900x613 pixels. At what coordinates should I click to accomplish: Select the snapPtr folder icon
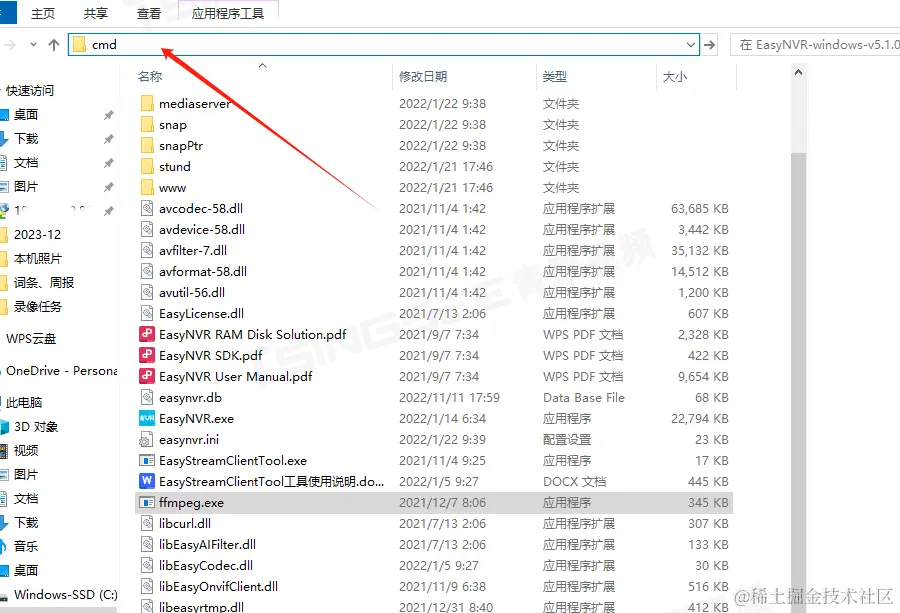[147, 146]
